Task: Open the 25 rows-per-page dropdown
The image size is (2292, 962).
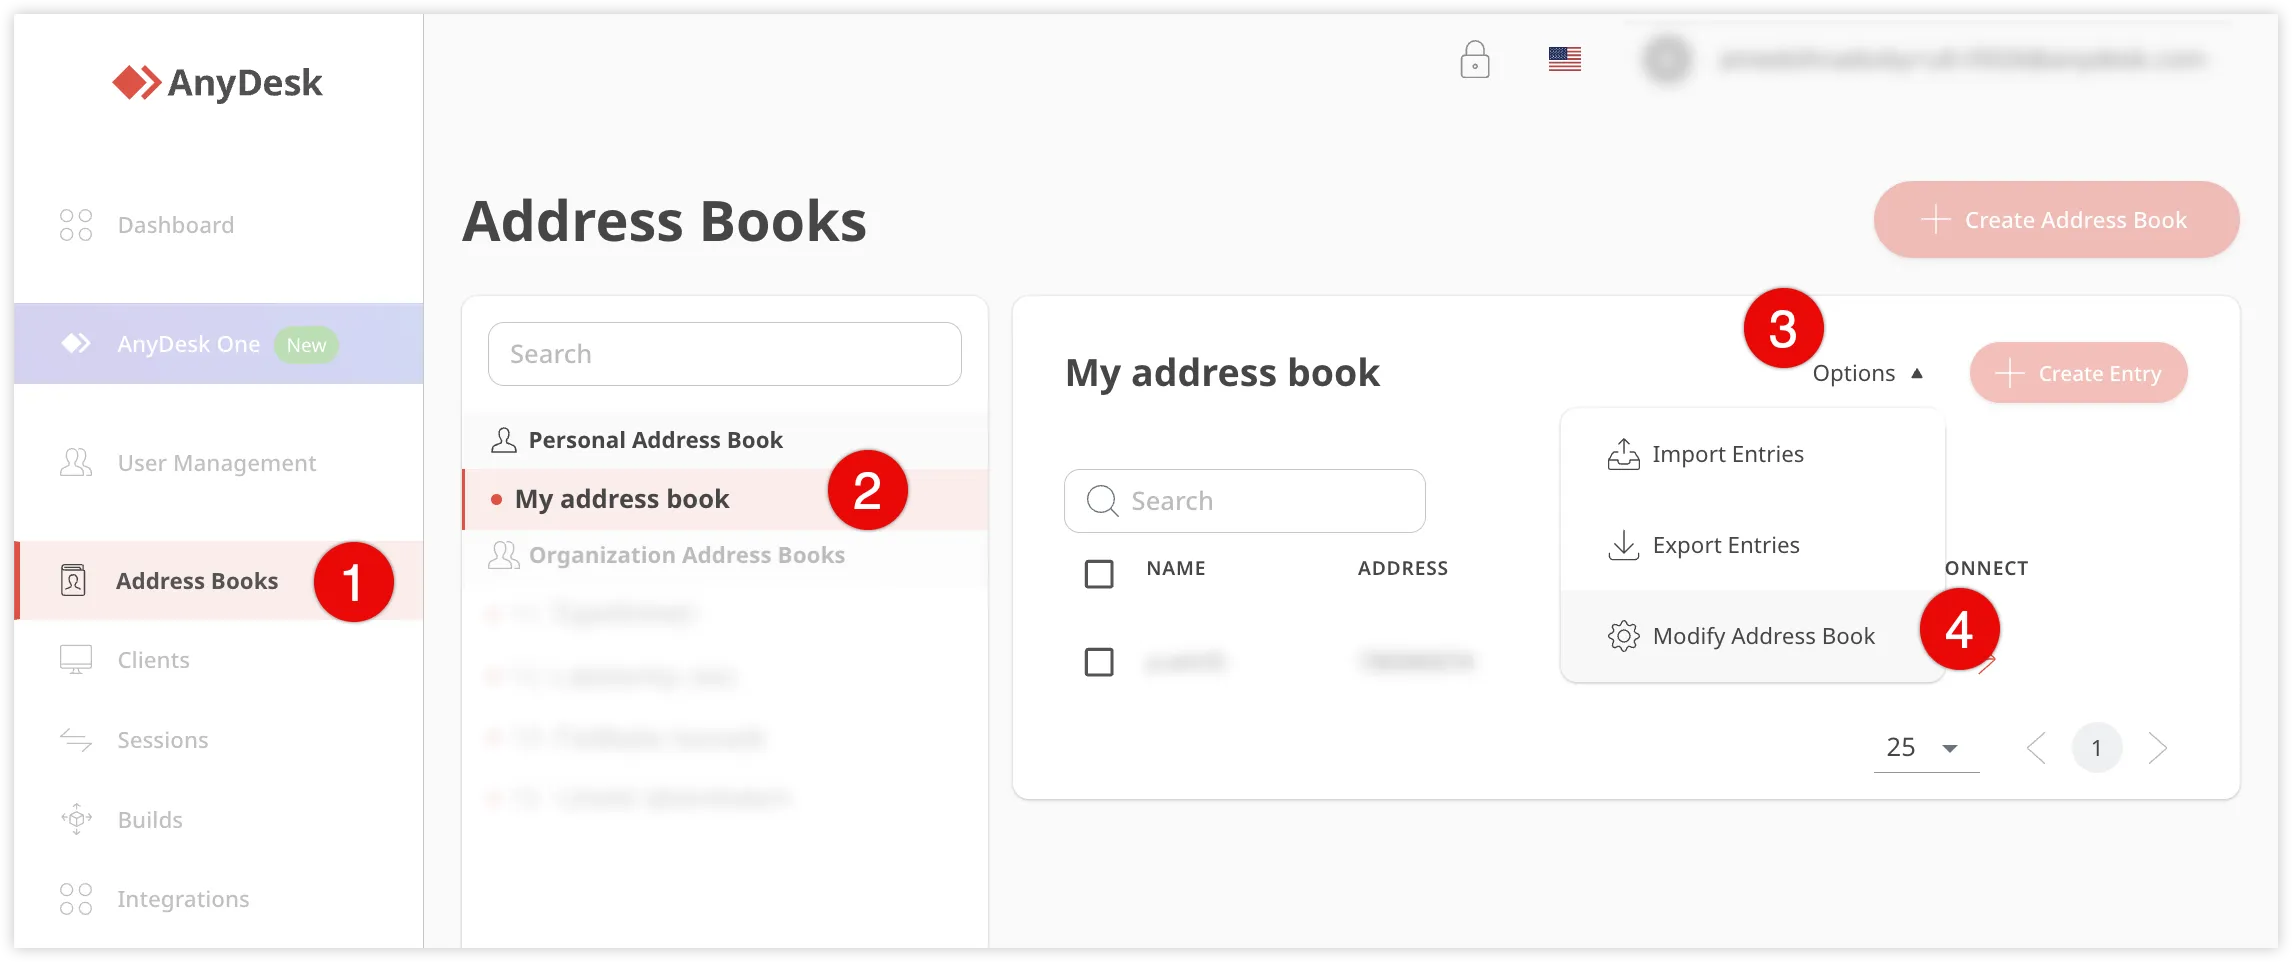Action: tap(1925, 748)
